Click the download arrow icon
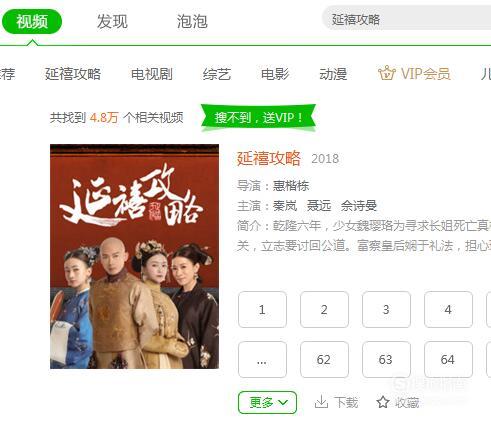 coord(321,402)
